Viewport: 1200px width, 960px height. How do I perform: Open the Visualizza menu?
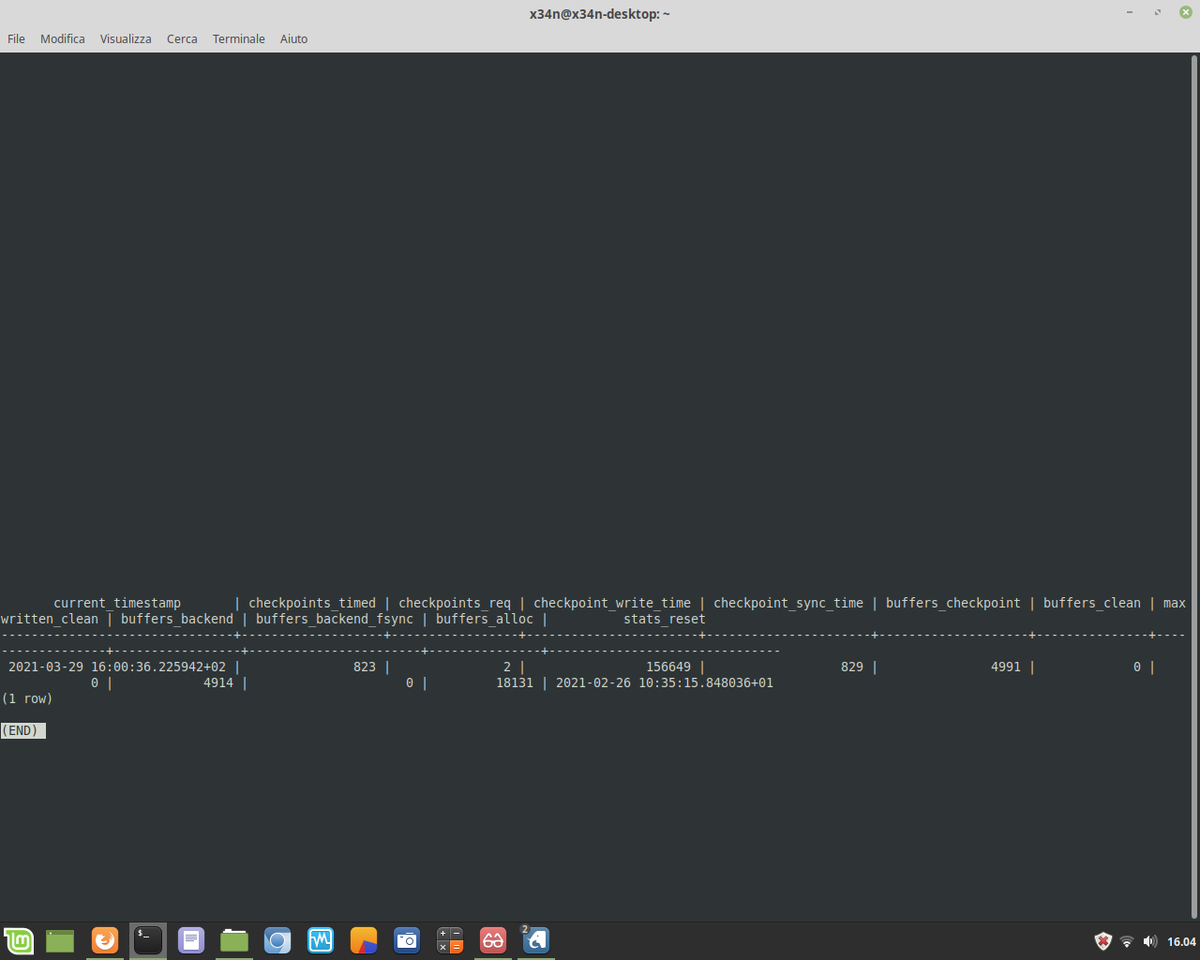[125, 39]
